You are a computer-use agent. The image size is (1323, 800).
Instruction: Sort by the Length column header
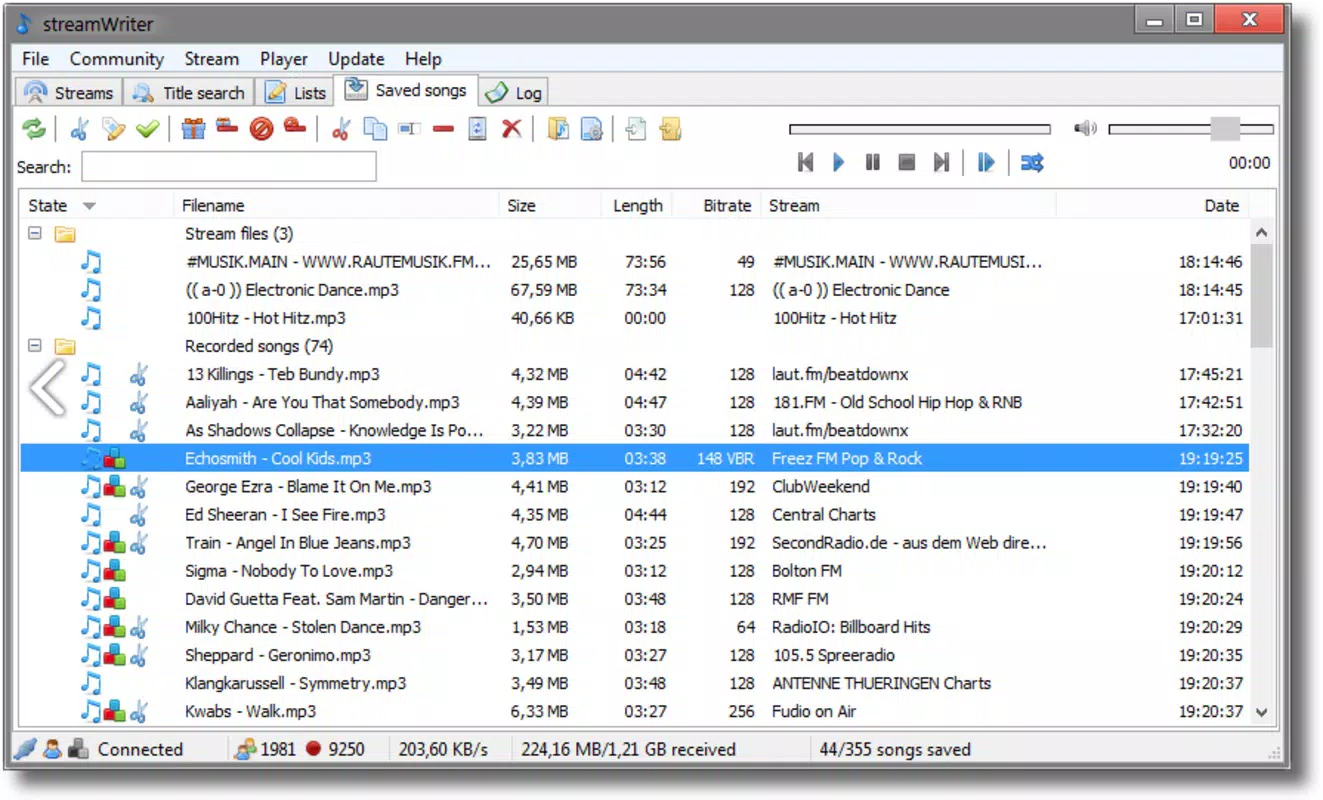click(637, 206)
